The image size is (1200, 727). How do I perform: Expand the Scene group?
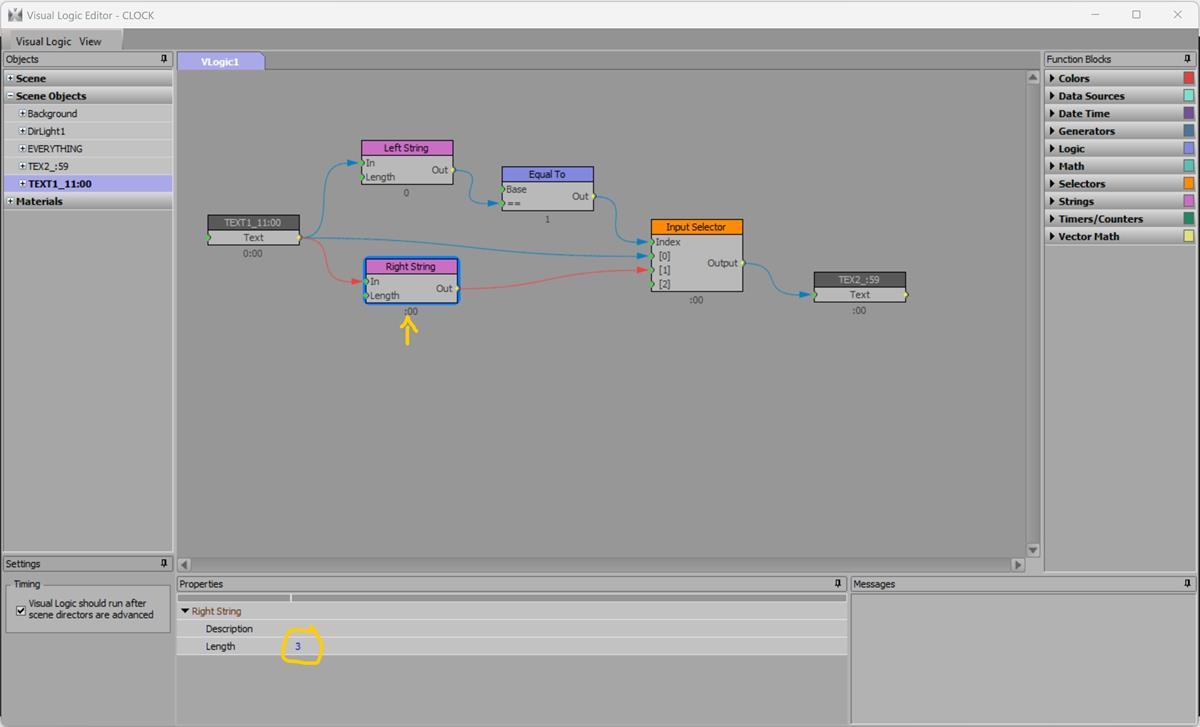point(10,78)
